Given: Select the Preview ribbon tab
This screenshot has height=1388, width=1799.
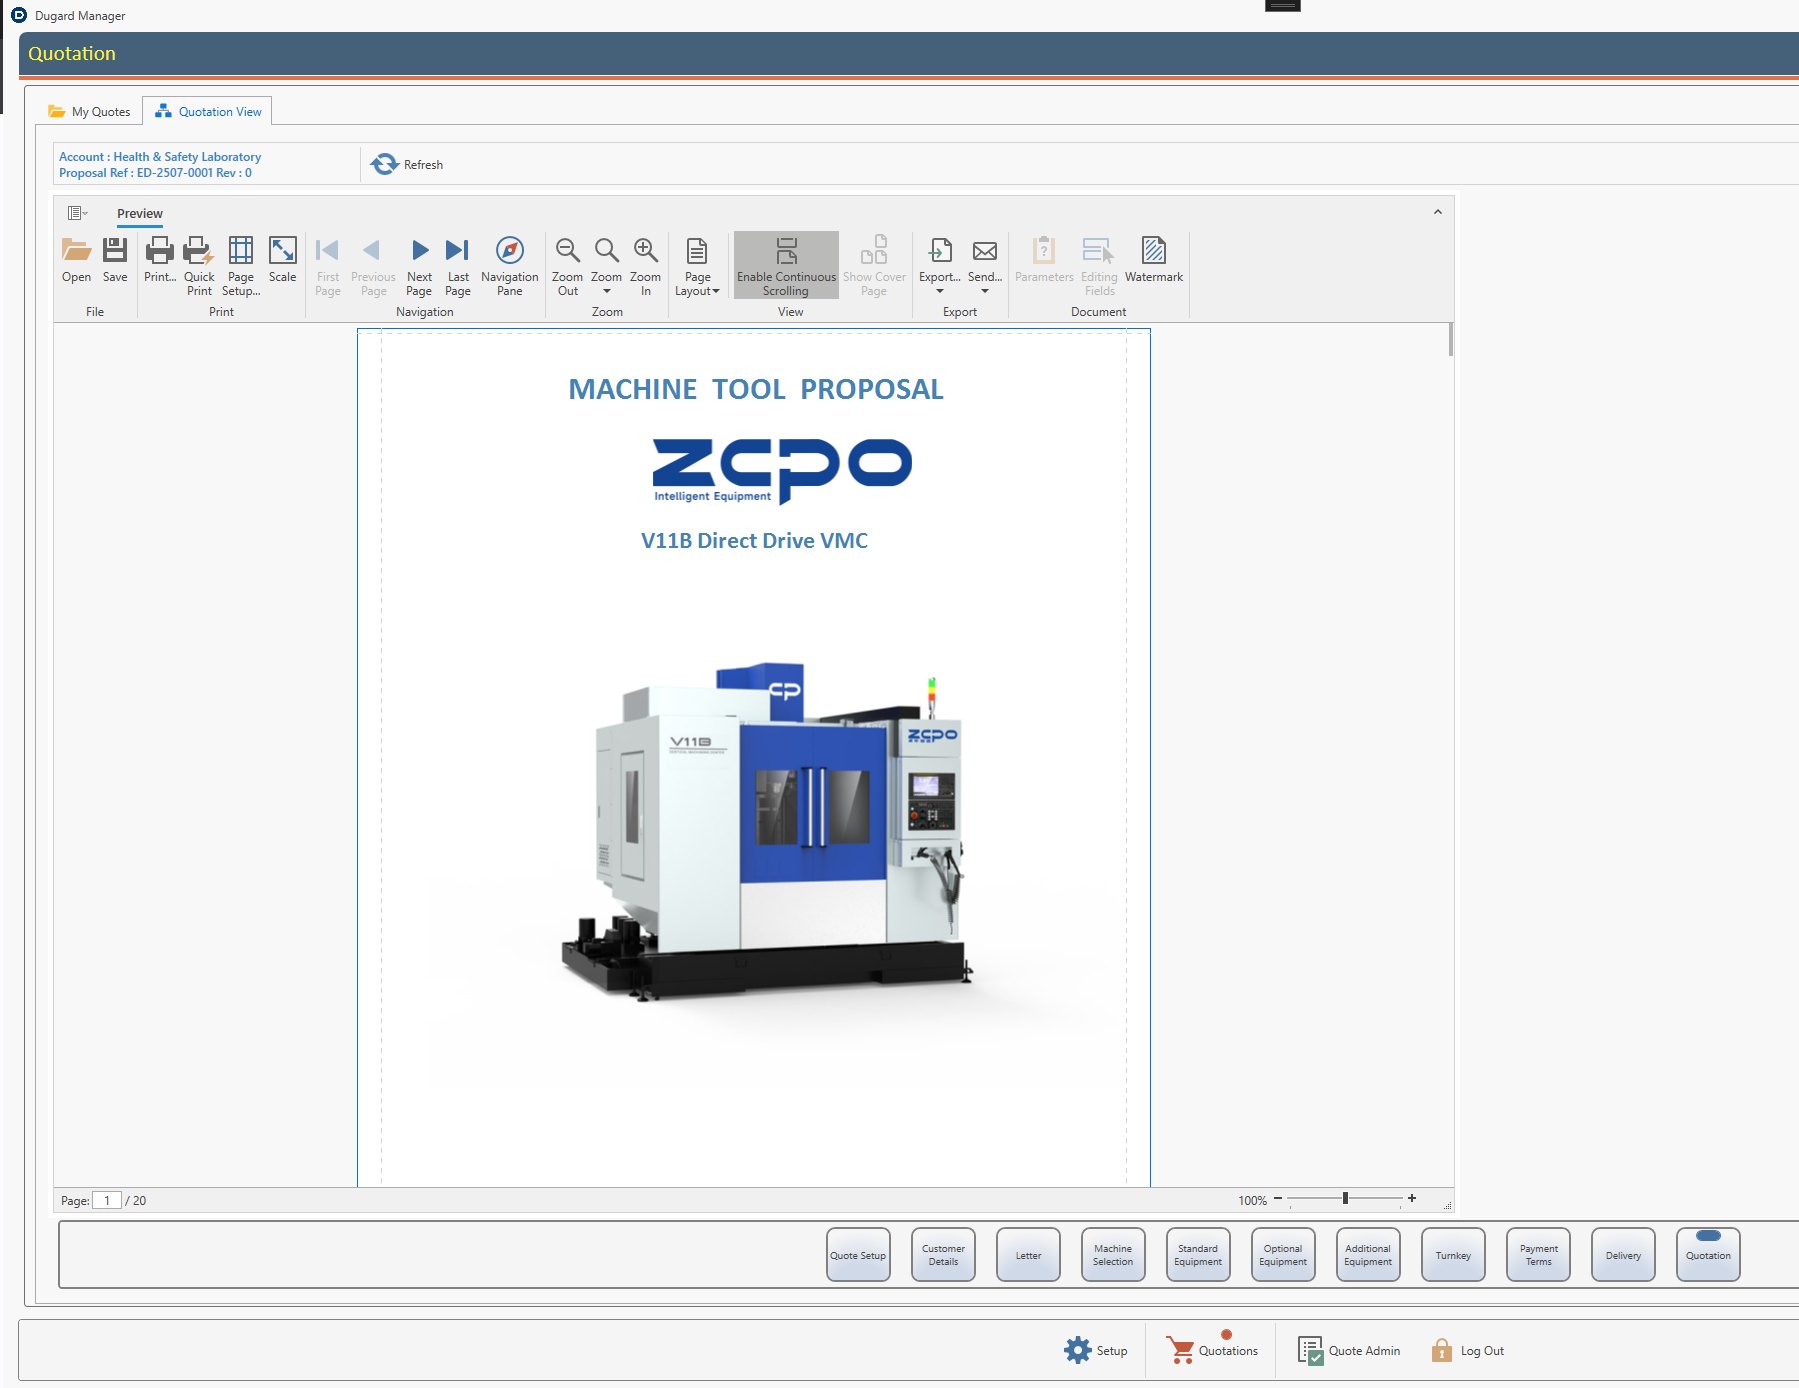Looking at the screenshot, I should pyautogui.click(x=140, y=214).
